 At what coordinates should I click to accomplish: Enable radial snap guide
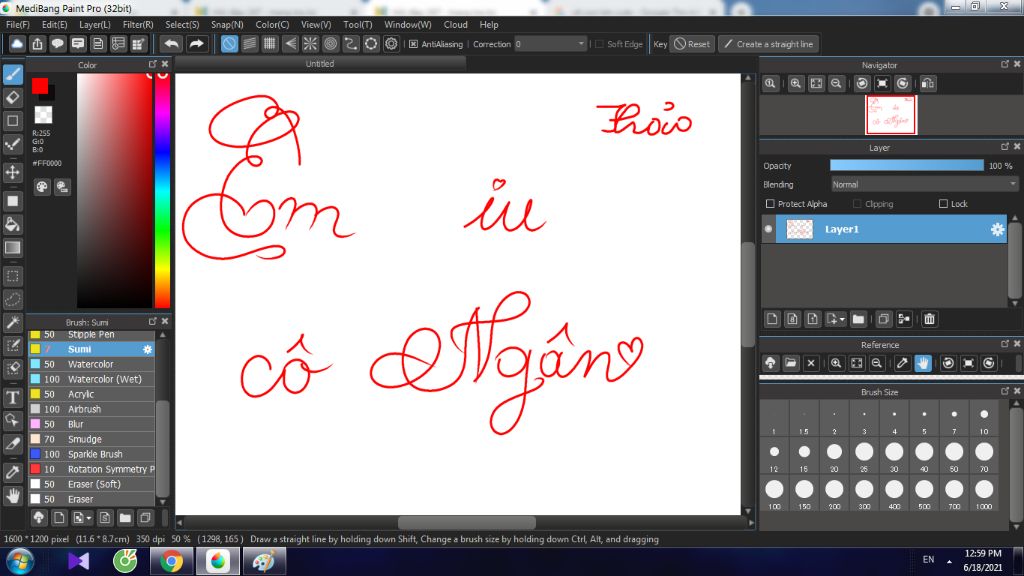(x=310, y=44)
